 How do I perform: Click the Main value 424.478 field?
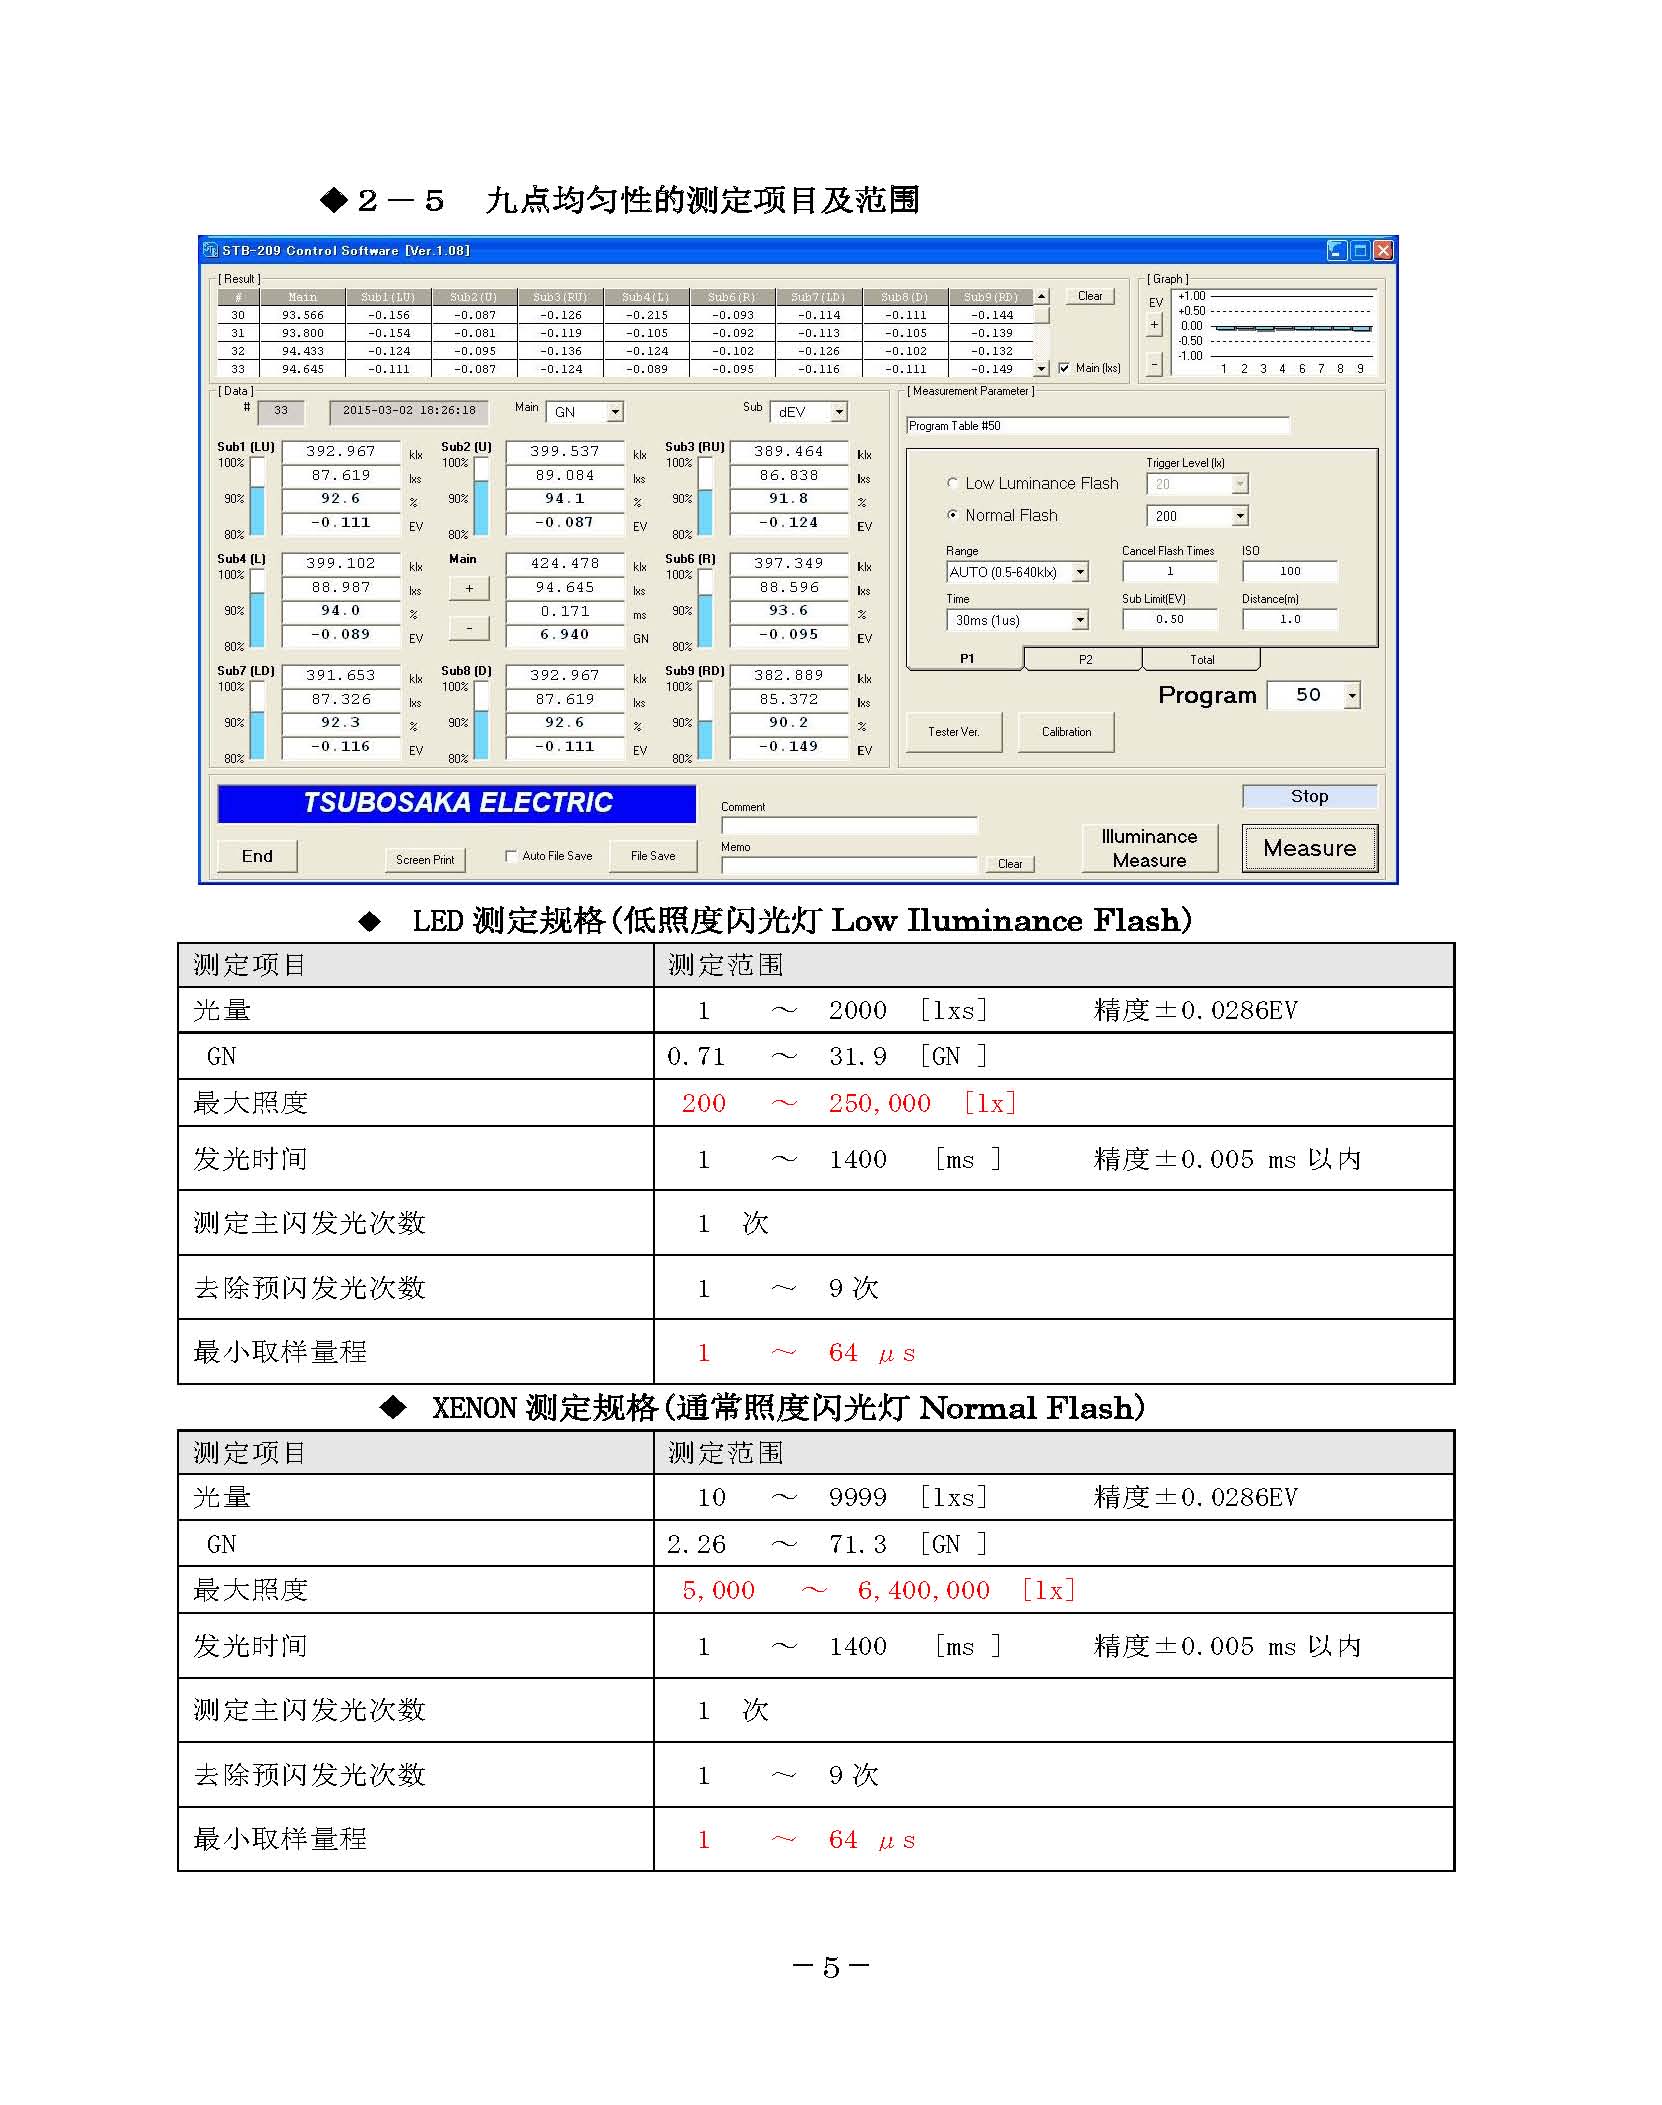(x=565, y=564)
